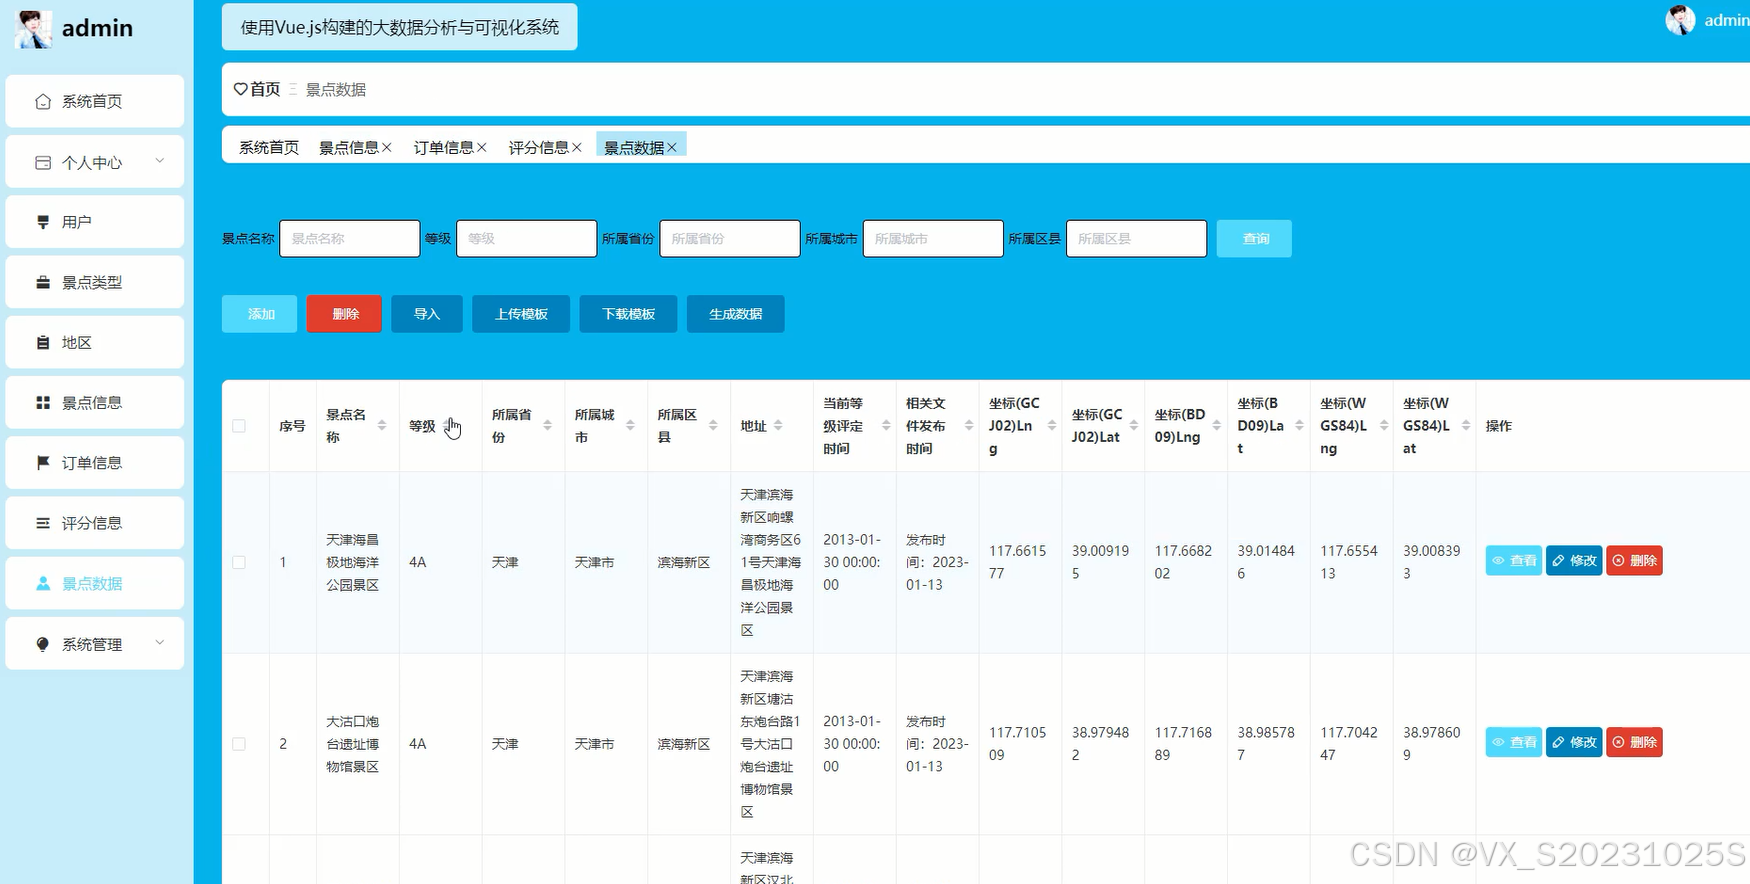
Task: Toggle the select-all header checkbox
Action: [x=239, y=426]
